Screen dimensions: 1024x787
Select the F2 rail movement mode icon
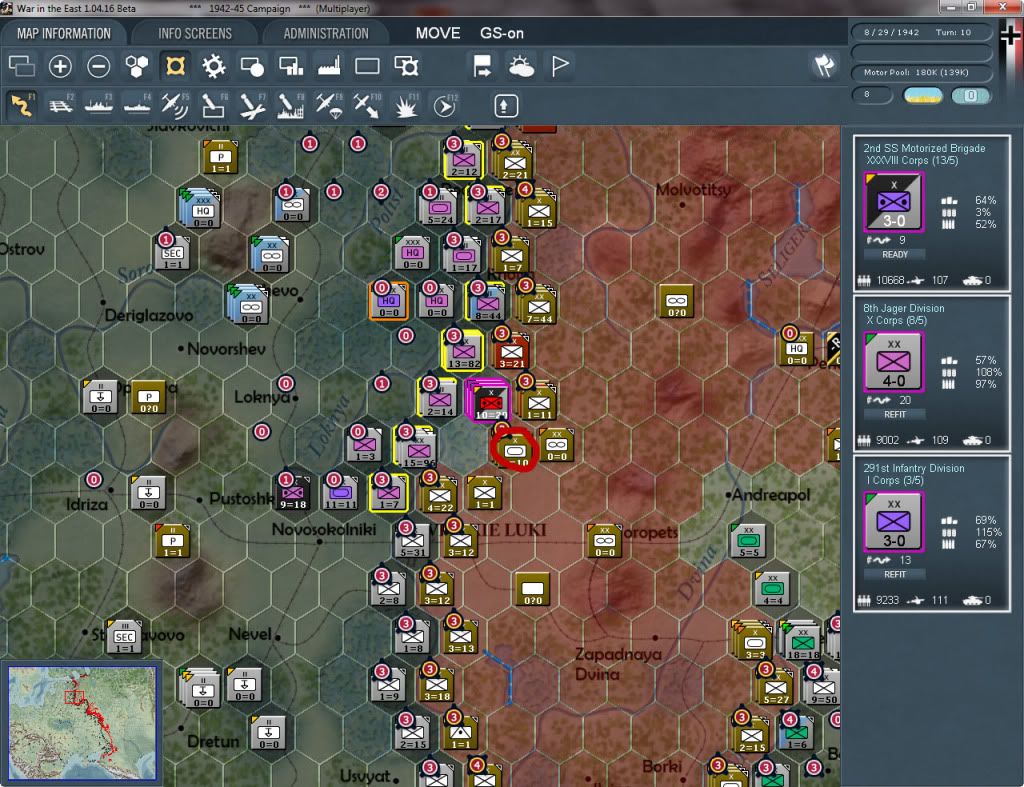coord(61,105)
